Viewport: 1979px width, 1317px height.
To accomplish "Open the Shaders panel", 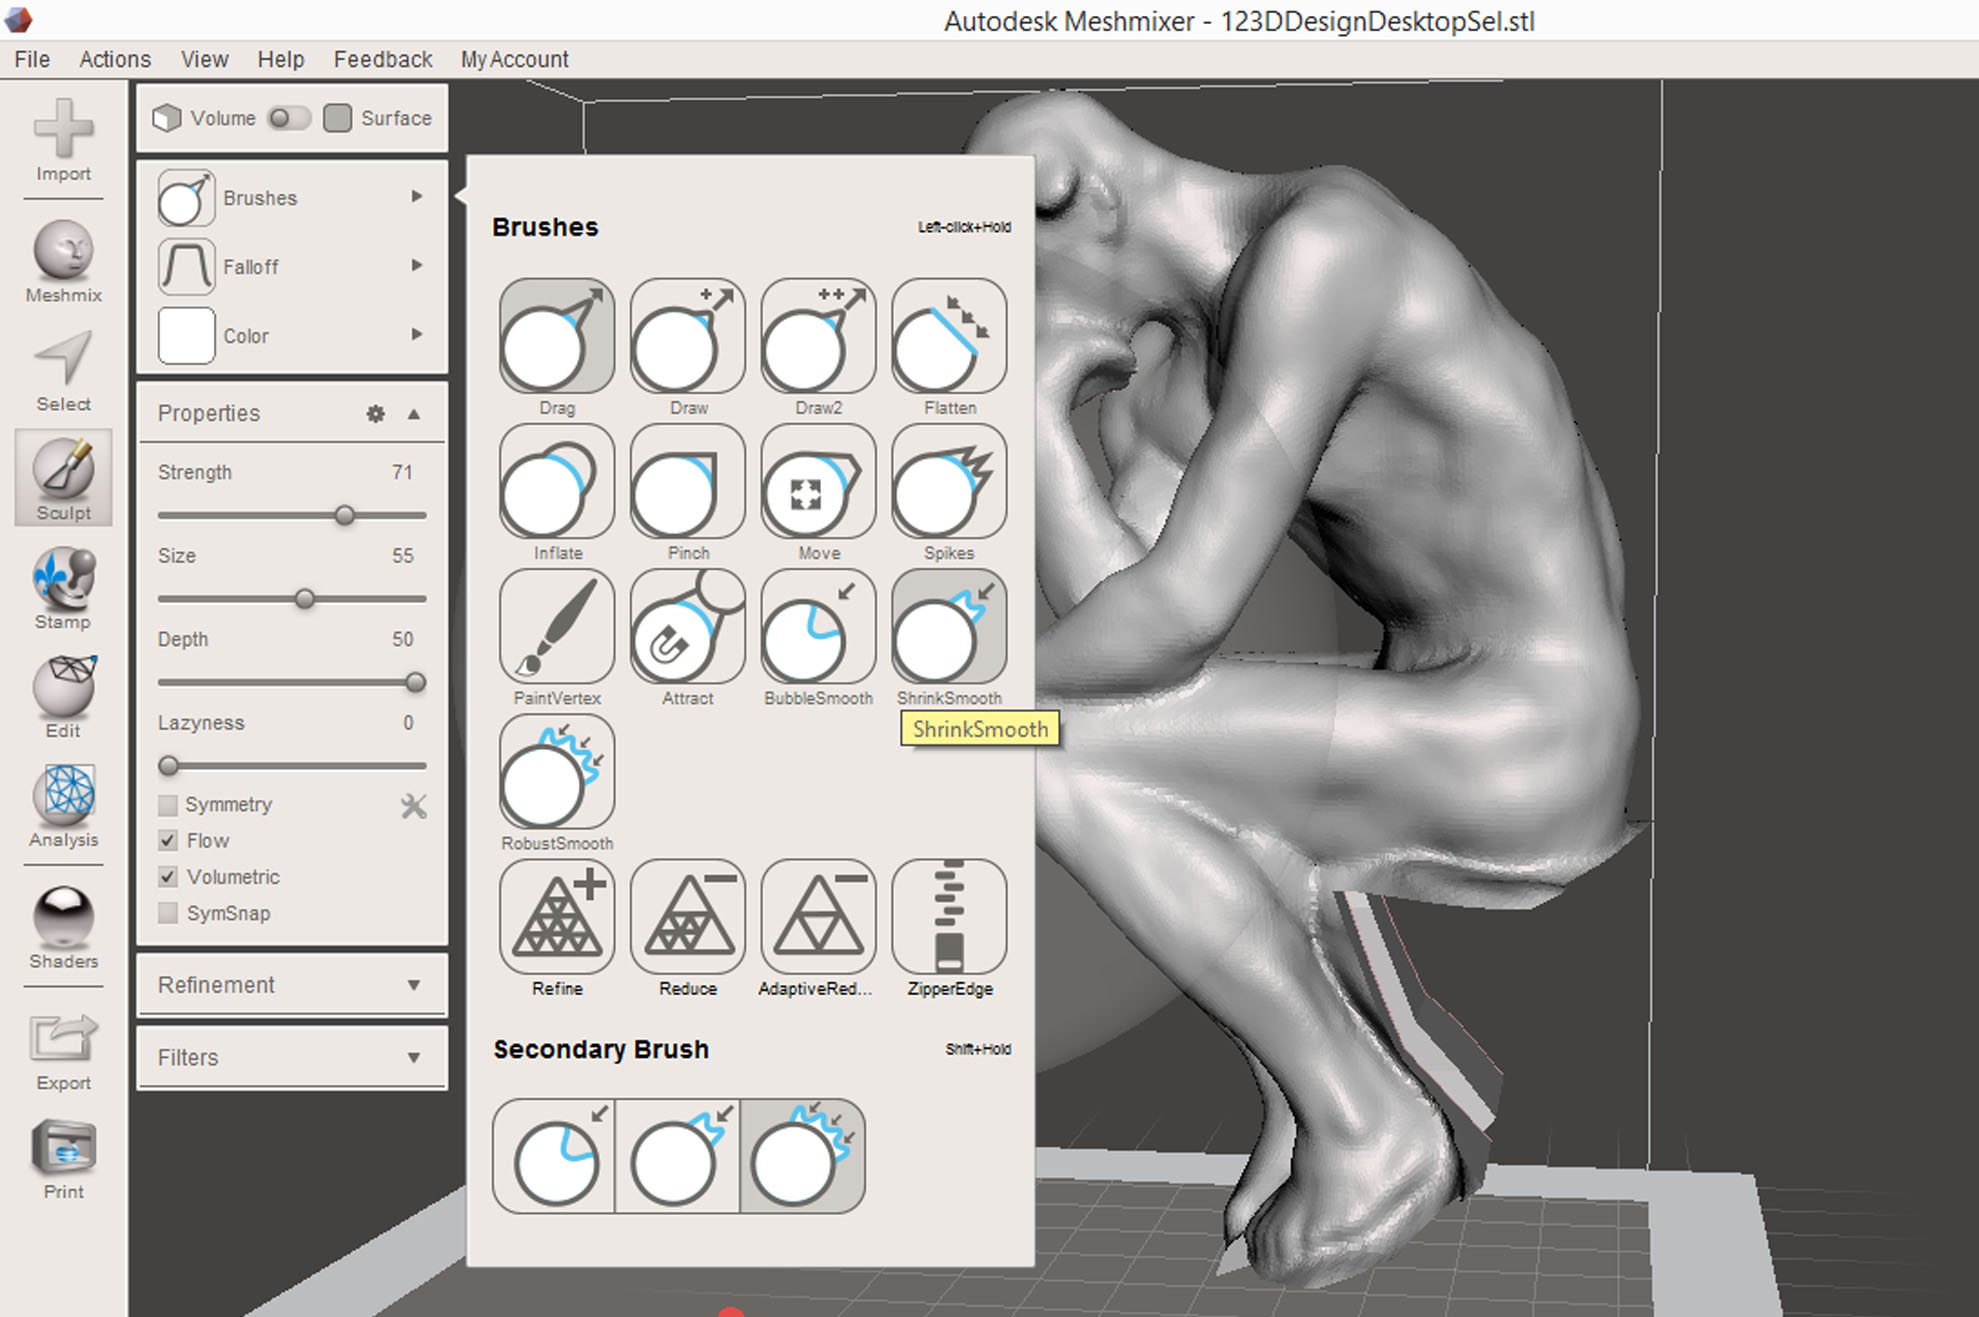I will 63,928.
